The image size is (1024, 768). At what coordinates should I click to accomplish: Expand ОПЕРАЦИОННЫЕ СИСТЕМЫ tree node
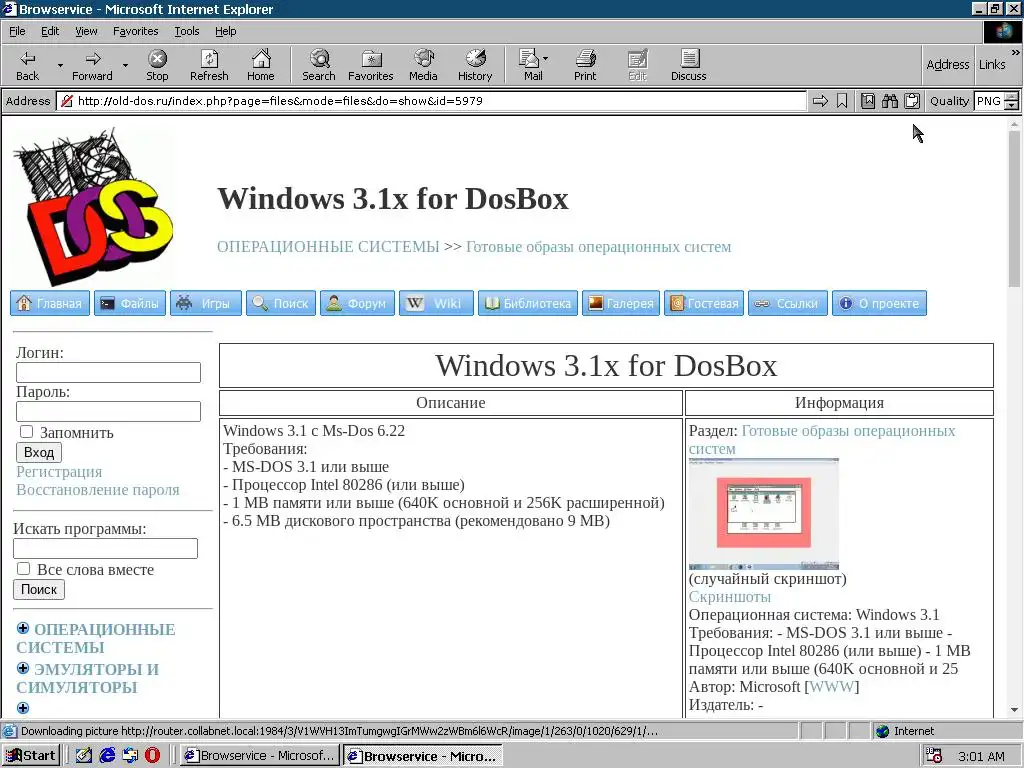coord(23,628)
